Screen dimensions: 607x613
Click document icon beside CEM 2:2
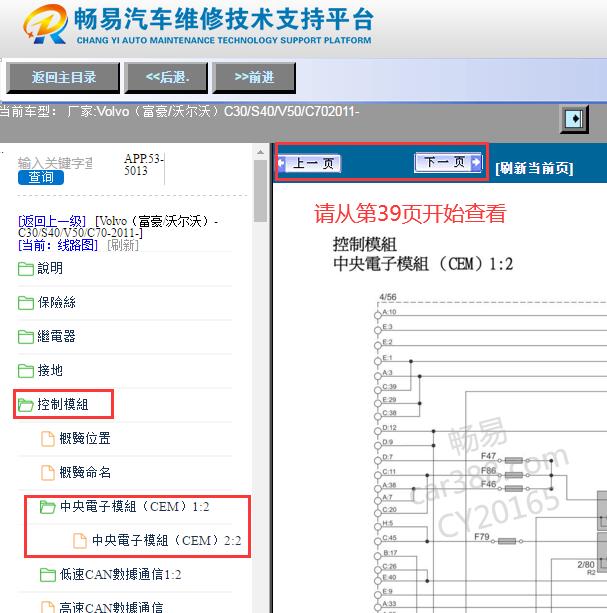tap(80, 541)
